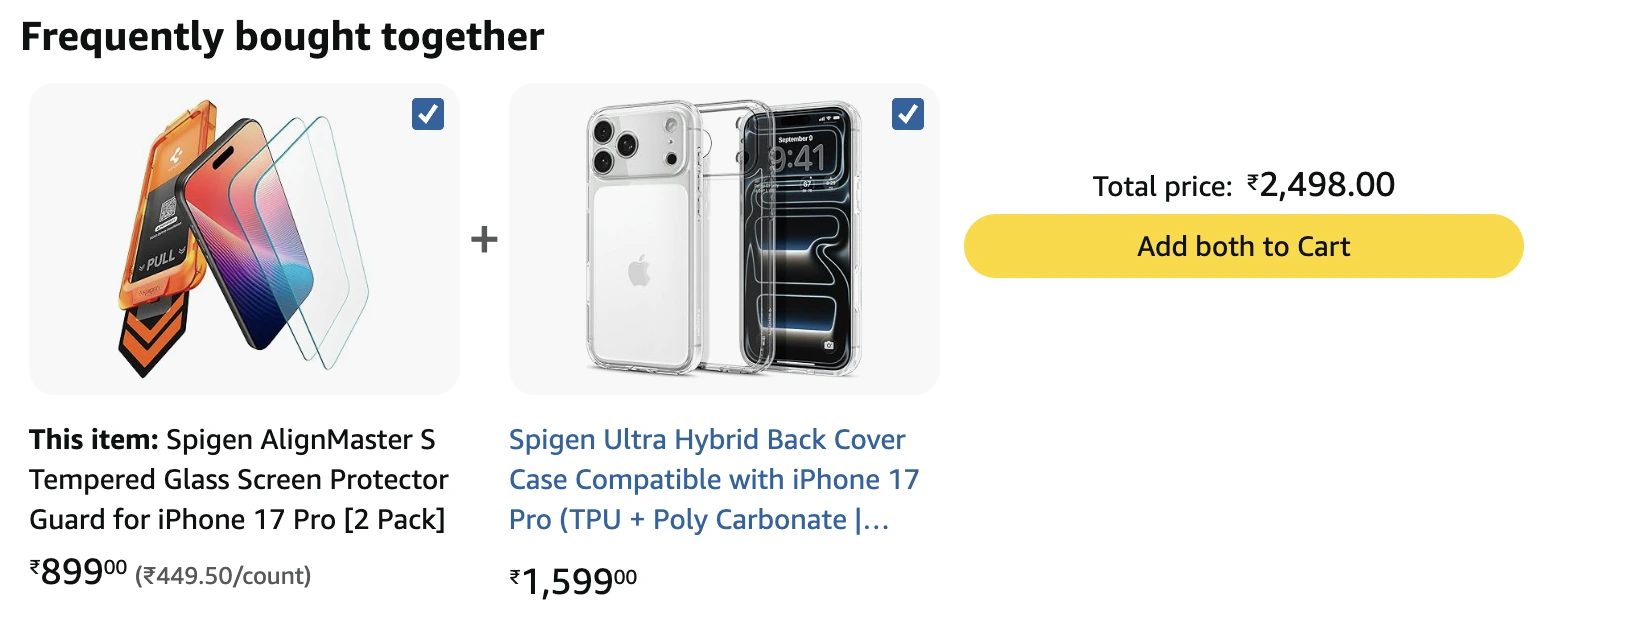Click the Total price amount ₹2,498.00

tap(1320, 185)
